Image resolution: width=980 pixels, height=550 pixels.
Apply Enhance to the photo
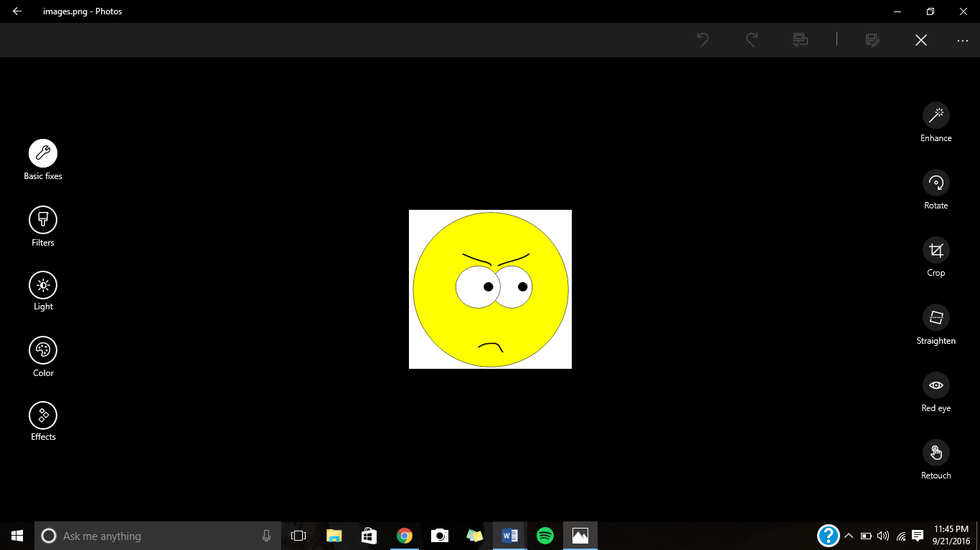pyautogui.click(x=936, y=116)
